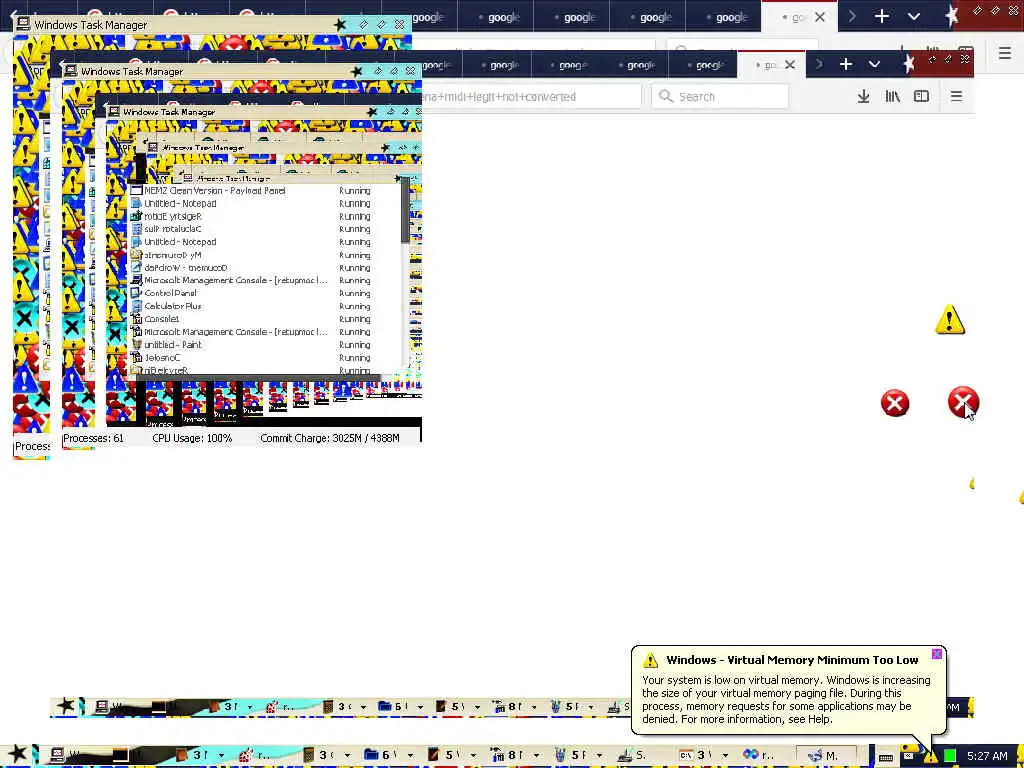Click the Task Manager list scrollbar thumb

pyautogui.click(x=406, y=210)
